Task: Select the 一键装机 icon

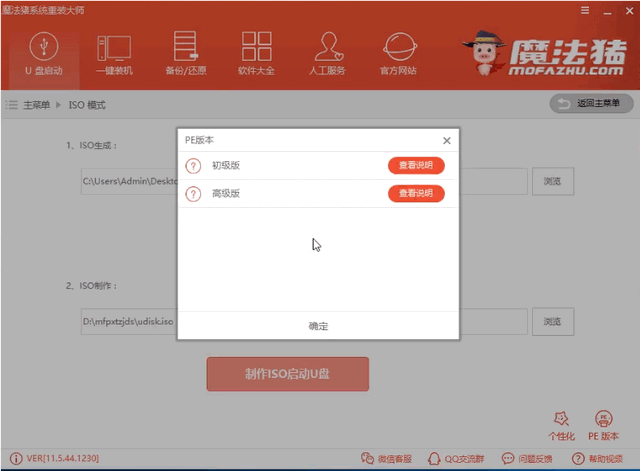Action: click(x=114, y=53)
